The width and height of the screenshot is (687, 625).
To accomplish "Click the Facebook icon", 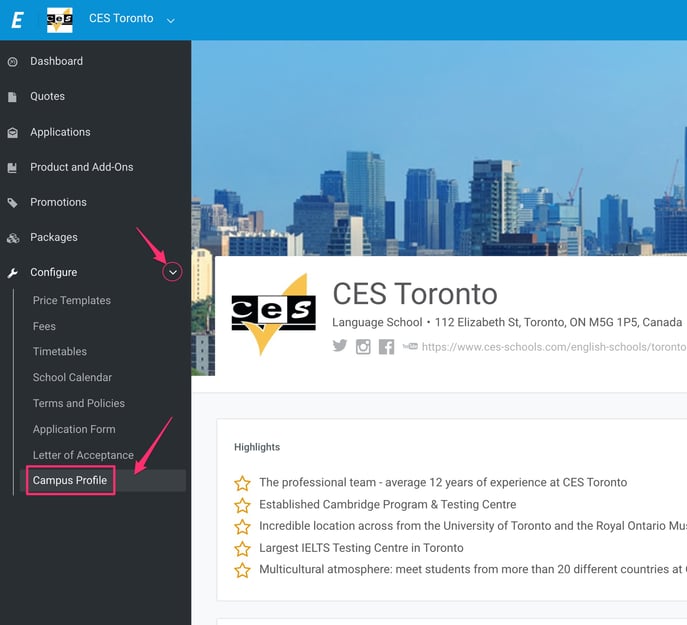I will 386,347.
